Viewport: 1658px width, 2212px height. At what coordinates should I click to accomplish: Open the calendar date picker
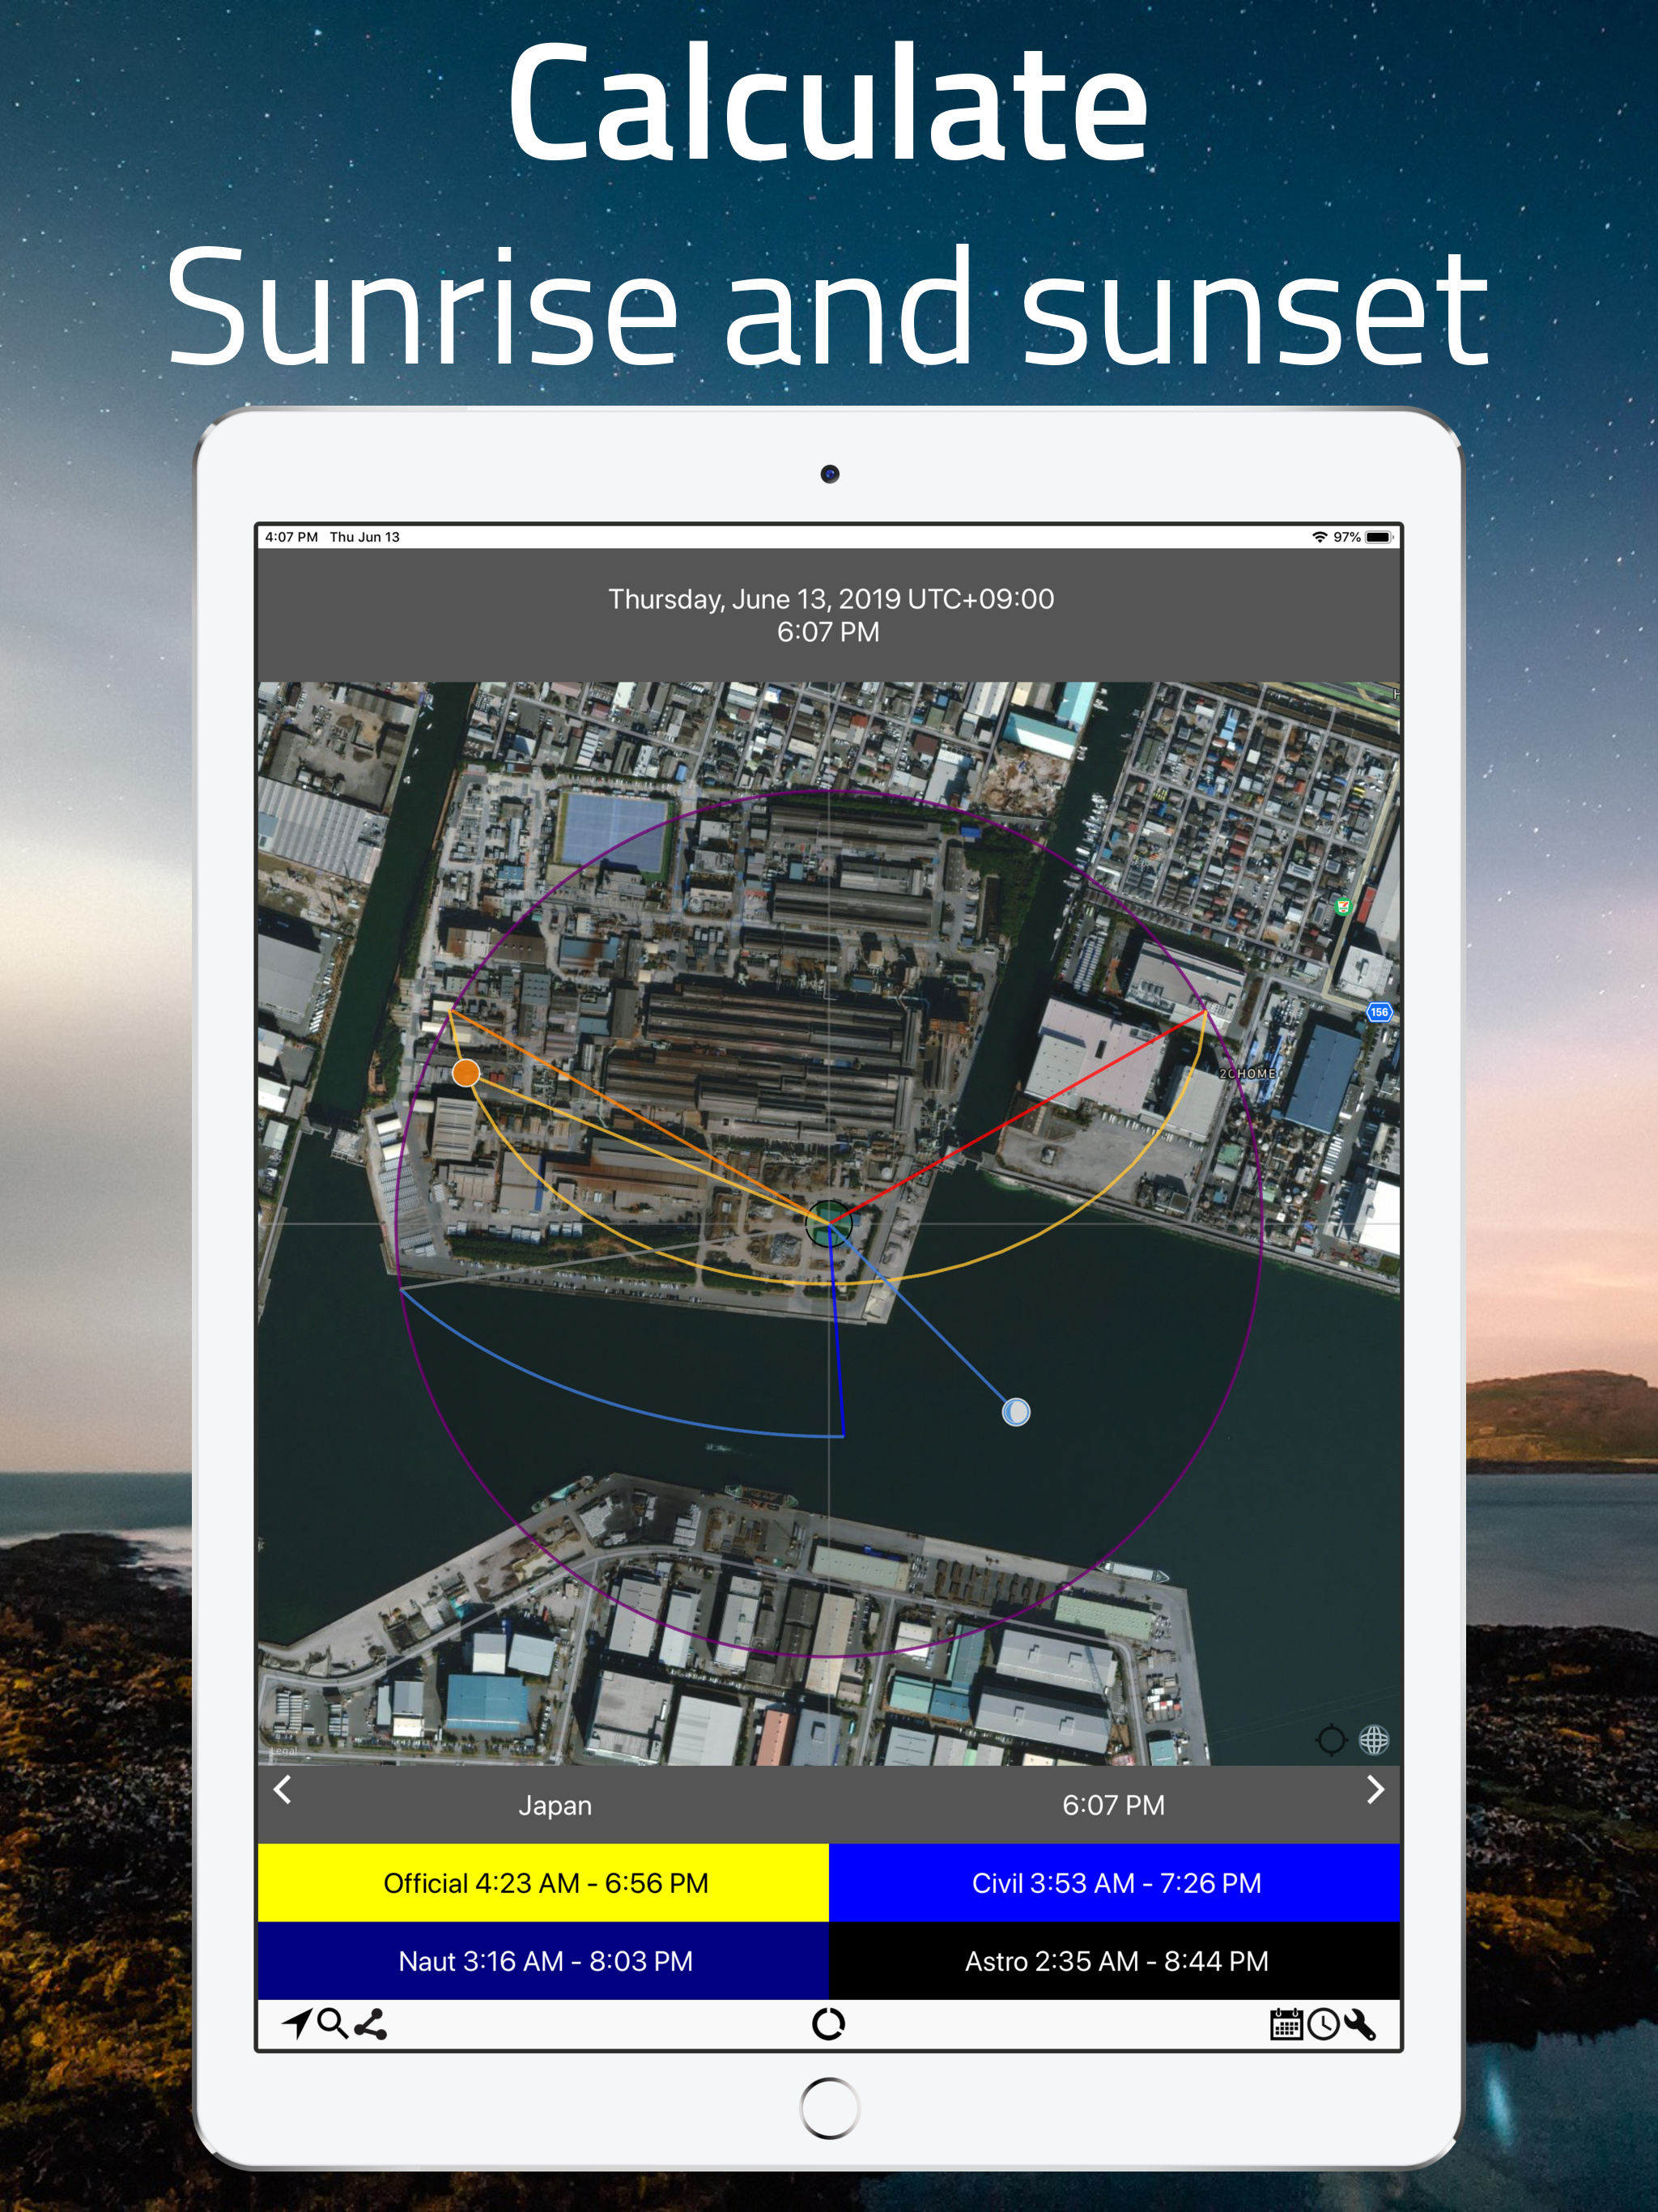1286,2024
